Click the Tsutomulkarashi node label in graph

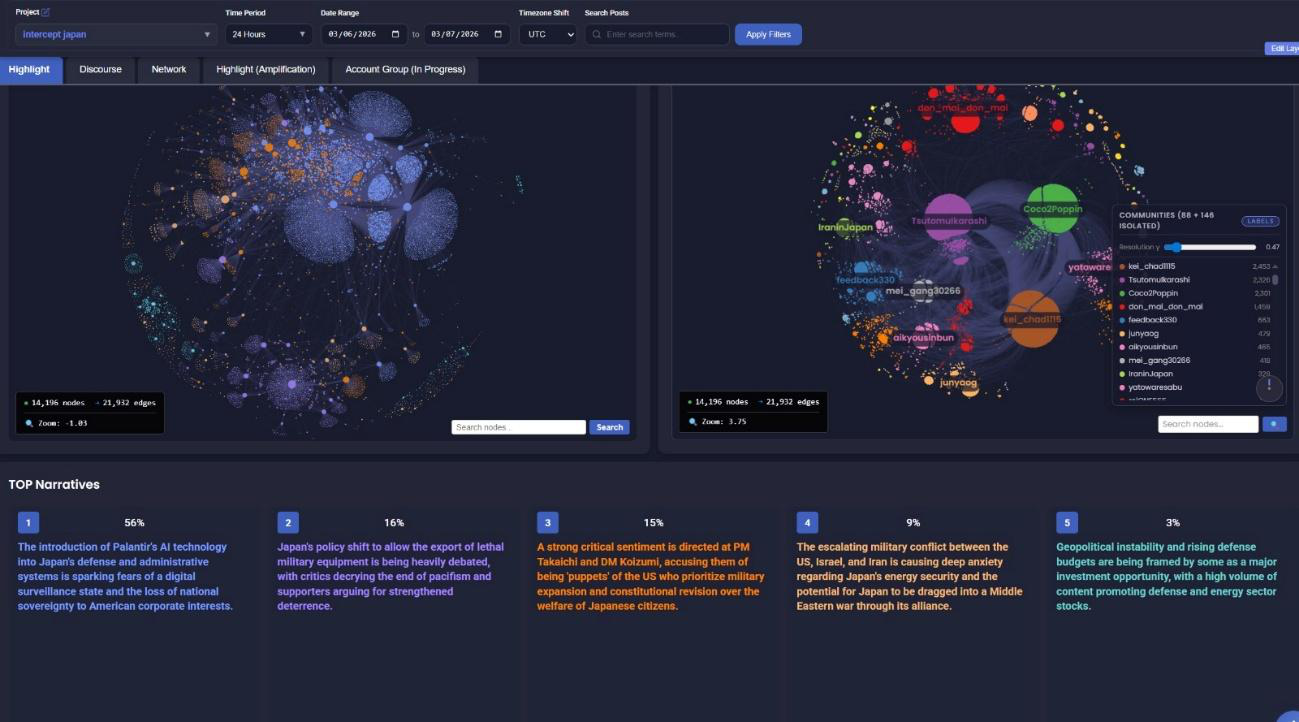pyautogui.click(x=948, y=220)
